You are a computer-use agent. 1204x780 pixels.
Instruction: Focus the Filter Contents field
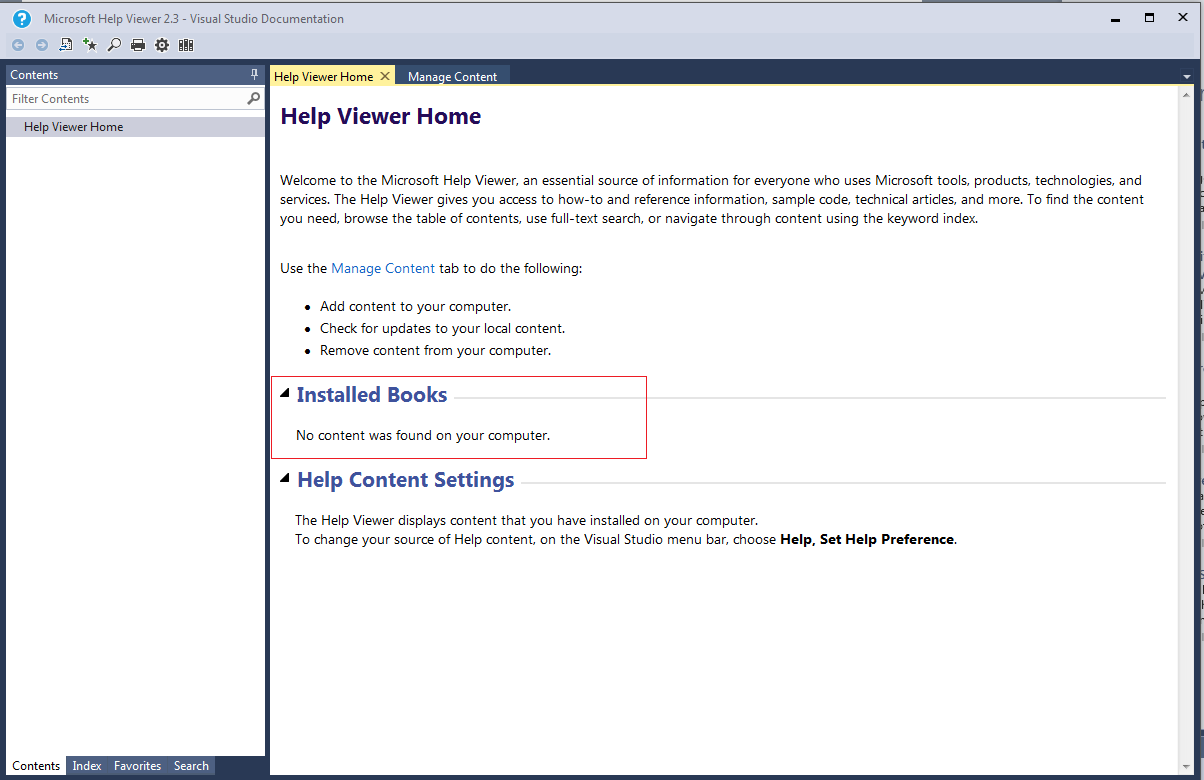(x=127, y=99)
